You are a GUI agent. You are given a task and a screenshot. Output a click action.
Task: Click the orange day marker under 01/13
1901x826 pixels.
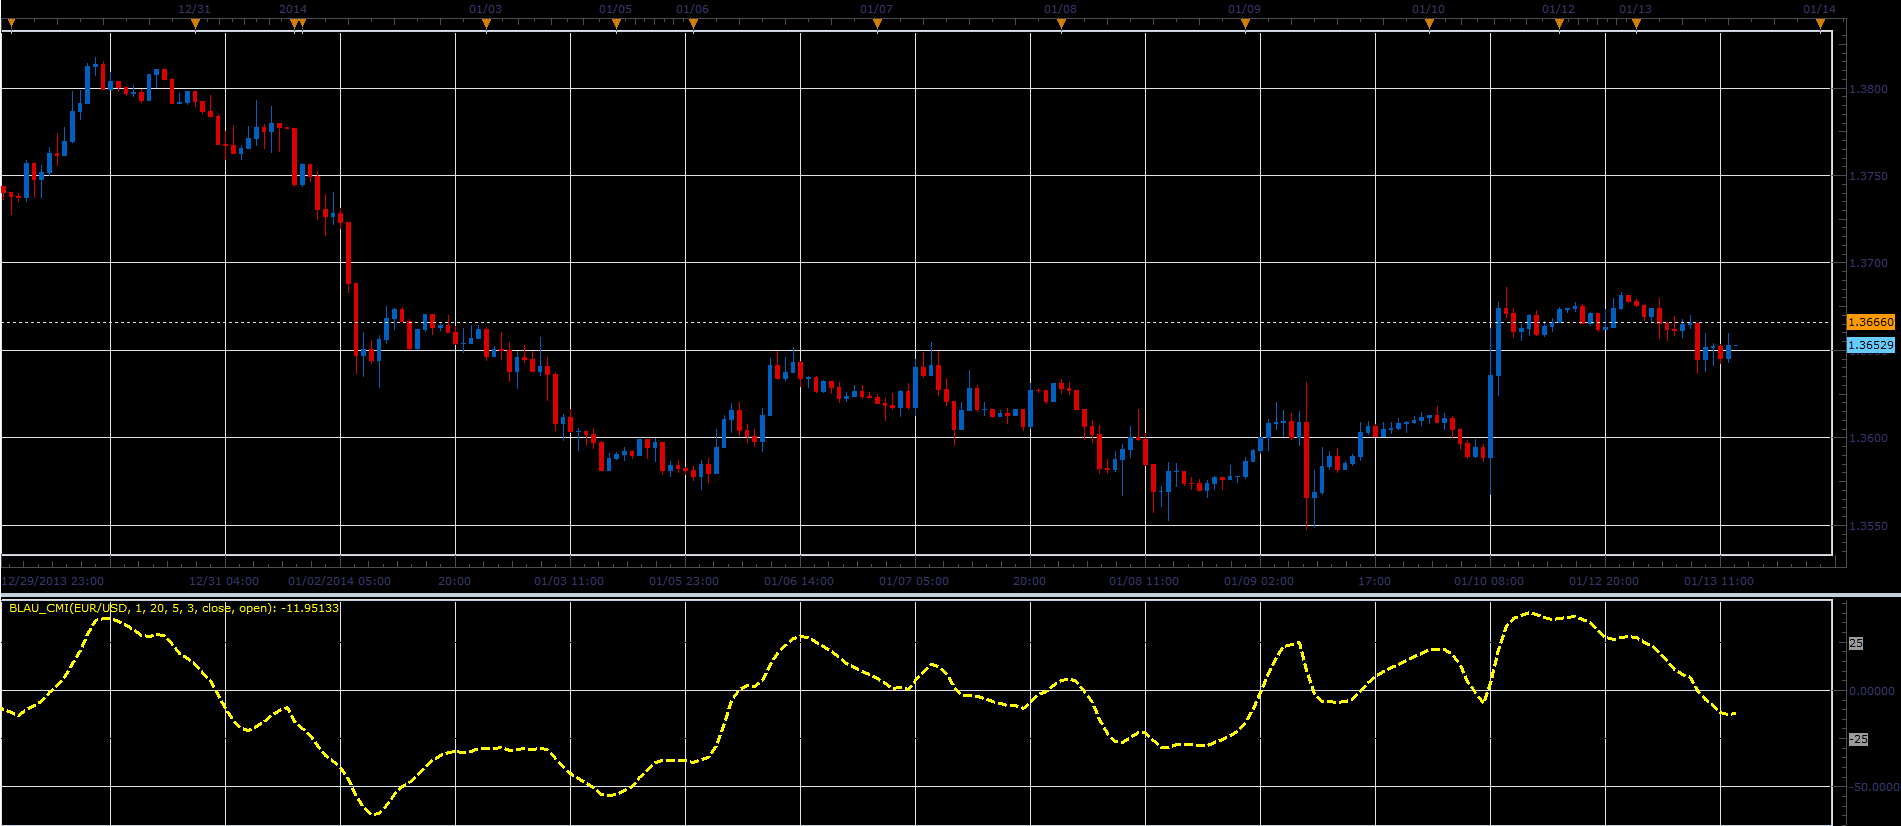click(x=1636, y=26)
